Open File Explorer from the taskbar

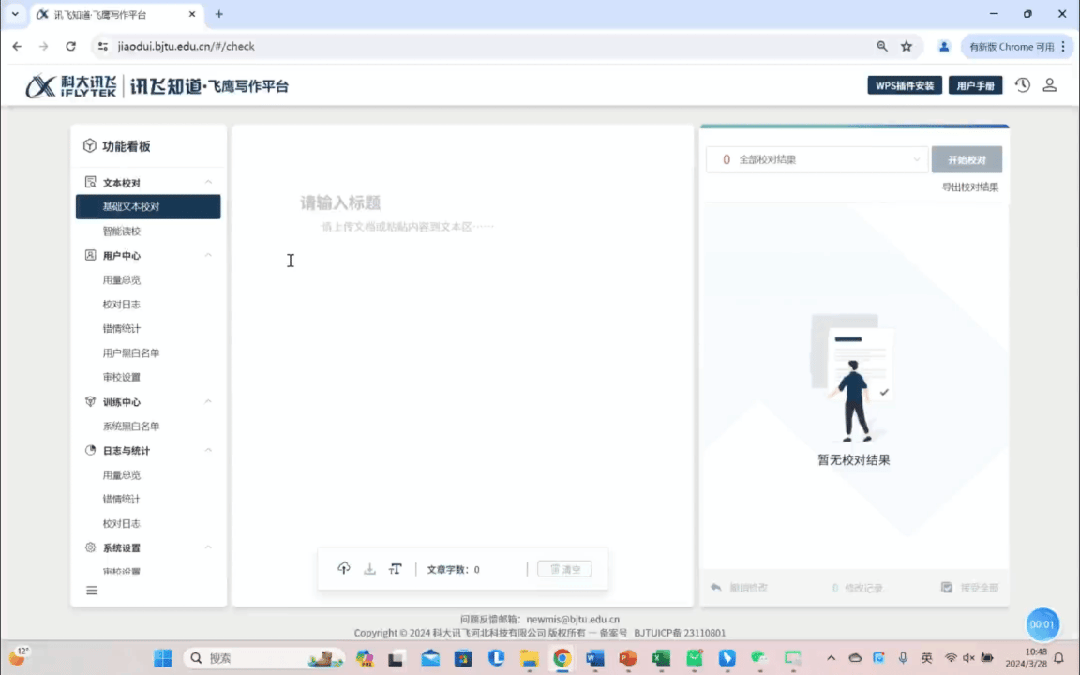pyautogui.click(x=529, y=658)
